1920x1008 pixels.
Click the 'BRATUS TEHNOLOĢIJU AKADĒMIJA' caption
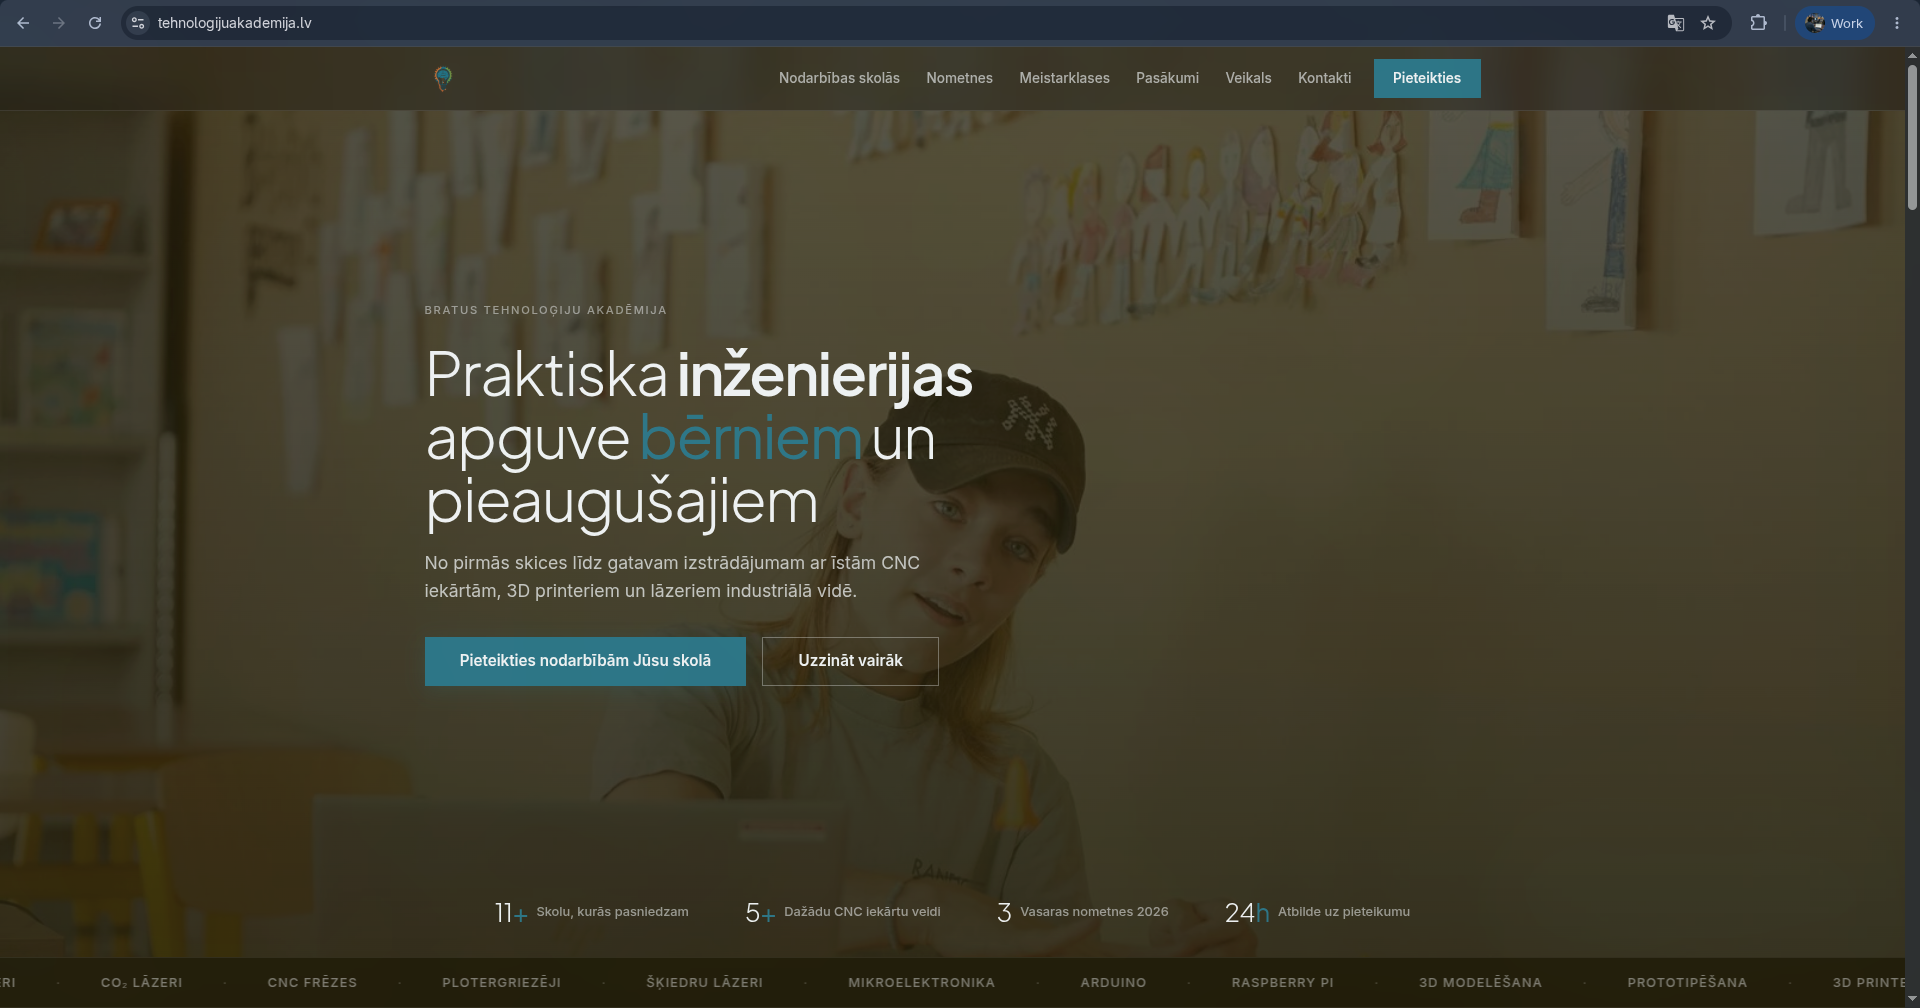click(545, 310)
